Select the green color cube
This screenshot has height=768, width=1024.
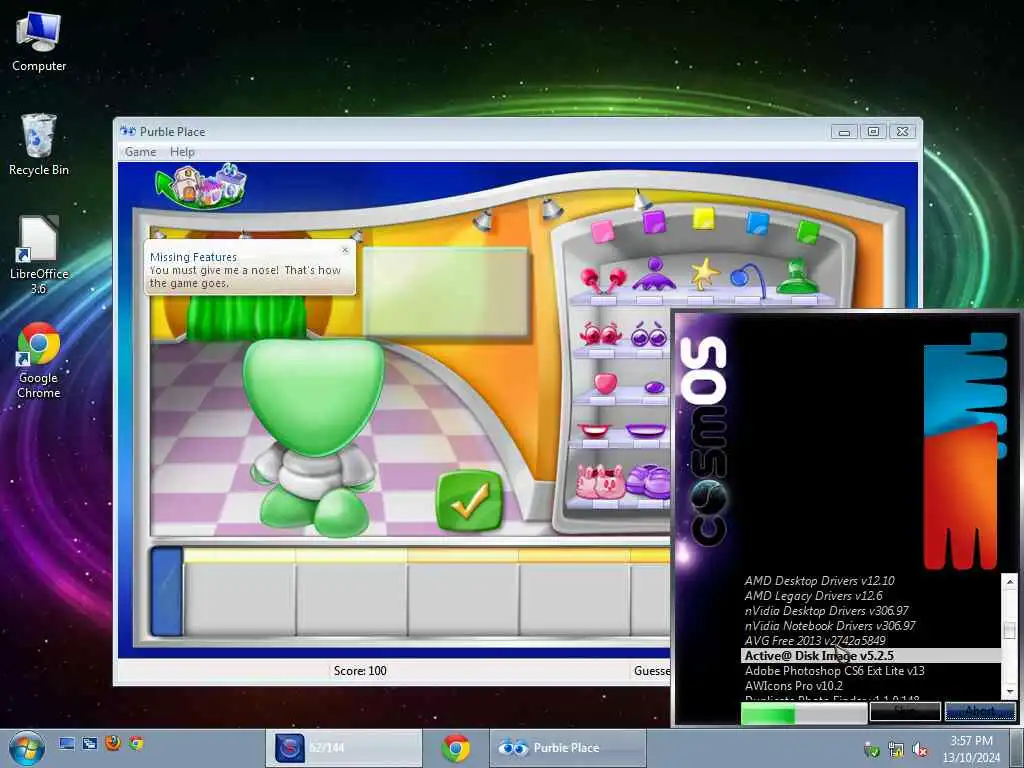pyautogui.click(x=808, y=231)
